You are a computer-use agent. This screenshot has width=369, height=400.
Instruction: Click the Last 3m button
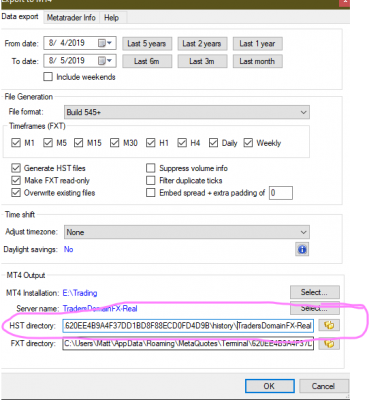[202, 61]
